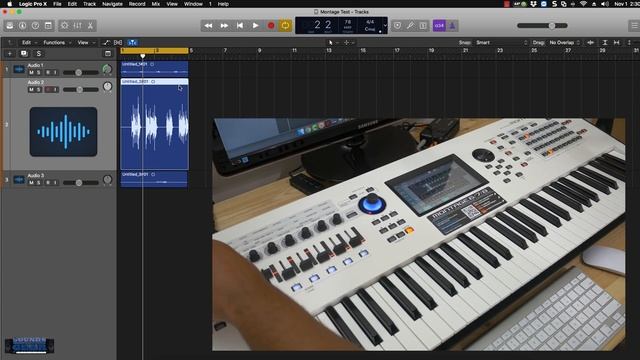Add a new track with plus button
This screenshot has width=640, height=360.
click(10, 53)
